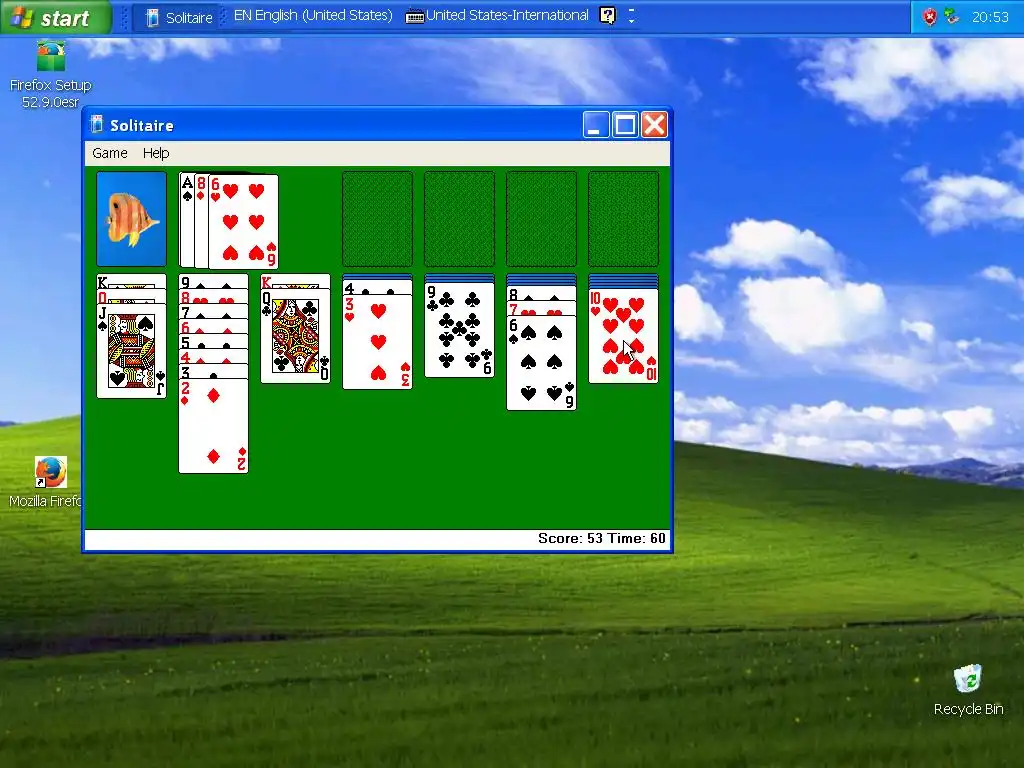
Task: Select the red 8 below the black 9 in the long run
Action: (214, 296)
